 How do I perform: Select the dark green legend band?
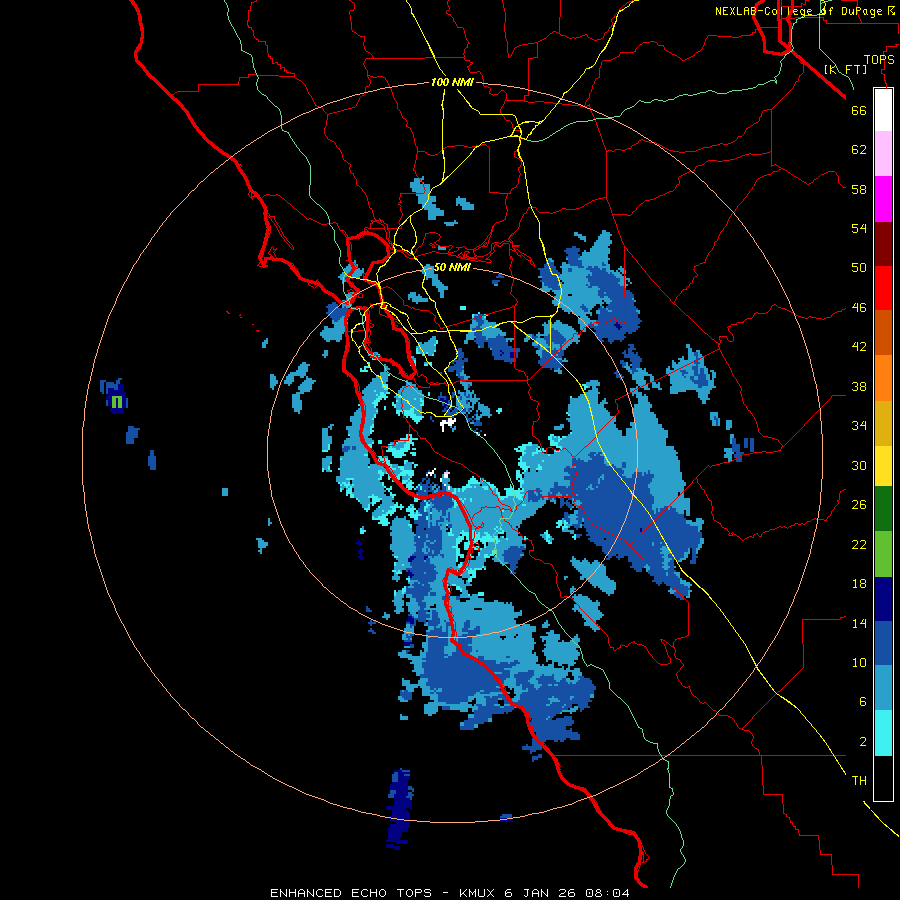pyautogui.click(x=883, y=509)
